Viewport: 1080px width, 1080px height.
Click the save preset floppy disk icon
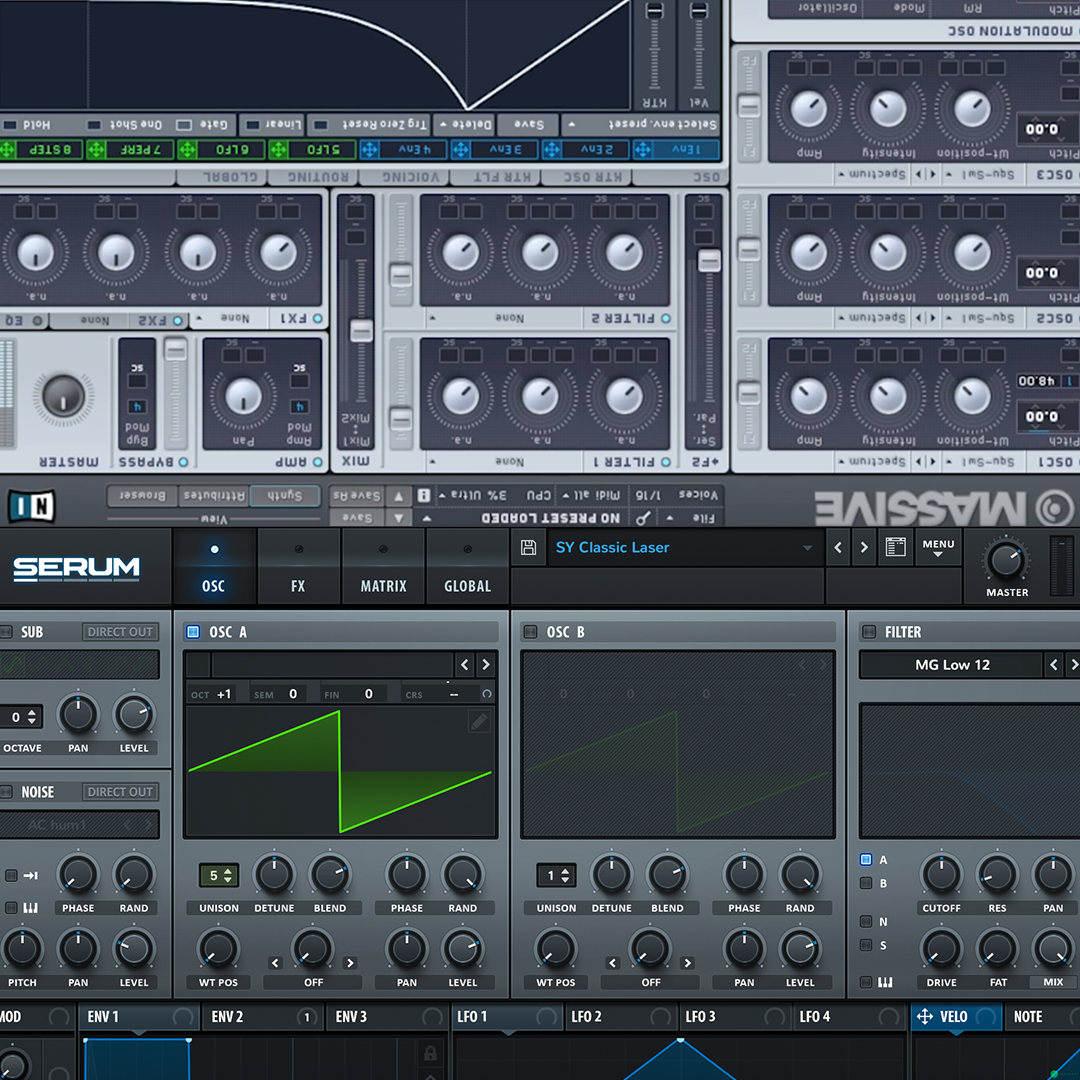529,548
